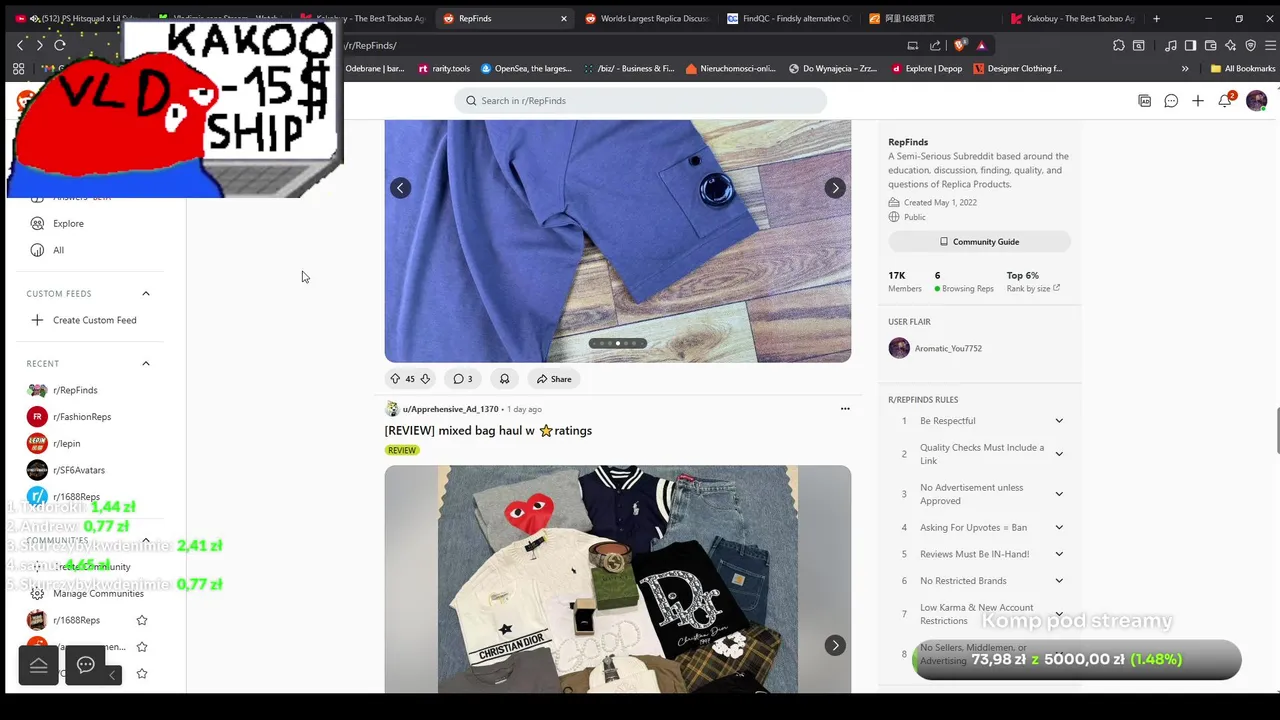Open overflow menu of mixed bag haul post

[845, 408]
